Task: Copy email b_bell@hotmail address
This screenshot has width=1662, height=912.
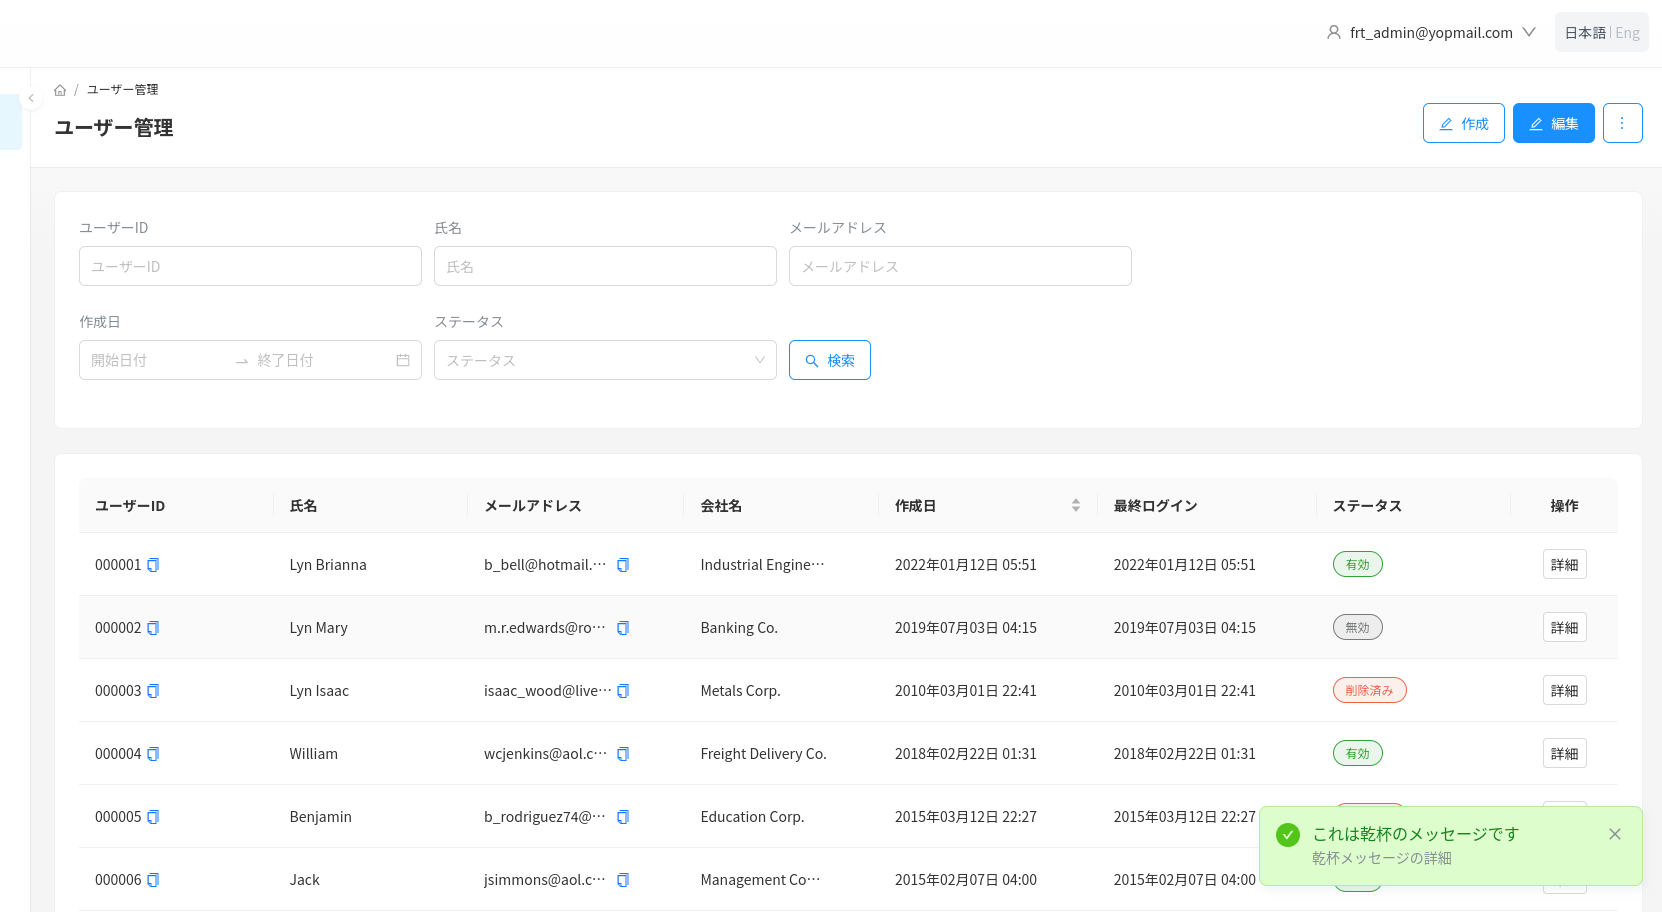Action: pos(623,565)
